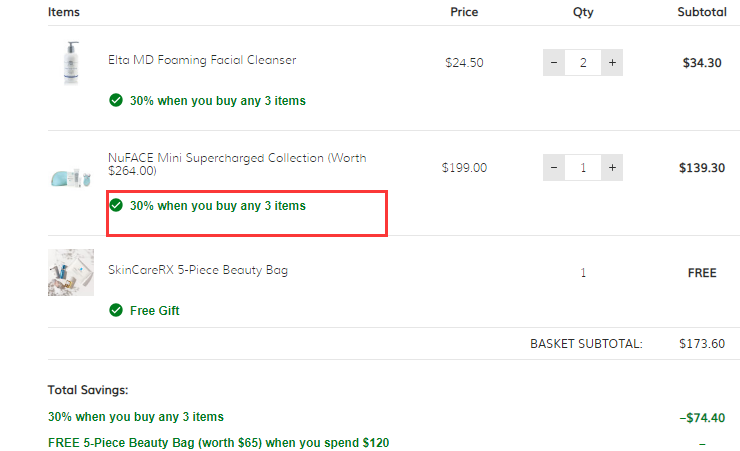Open NuFACE Mini Supercharged Collection thumbnail
740x451 pixels.
coord(71,178)
